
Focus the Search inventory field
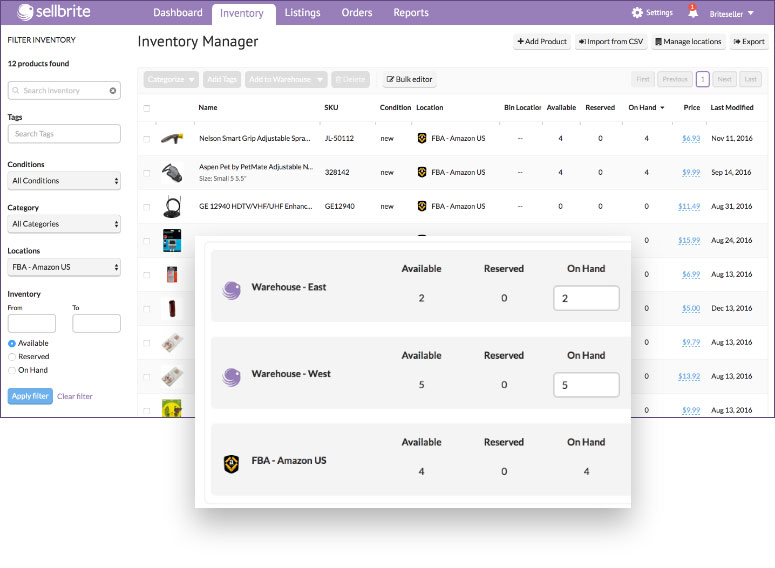click(x=64, y=90)
